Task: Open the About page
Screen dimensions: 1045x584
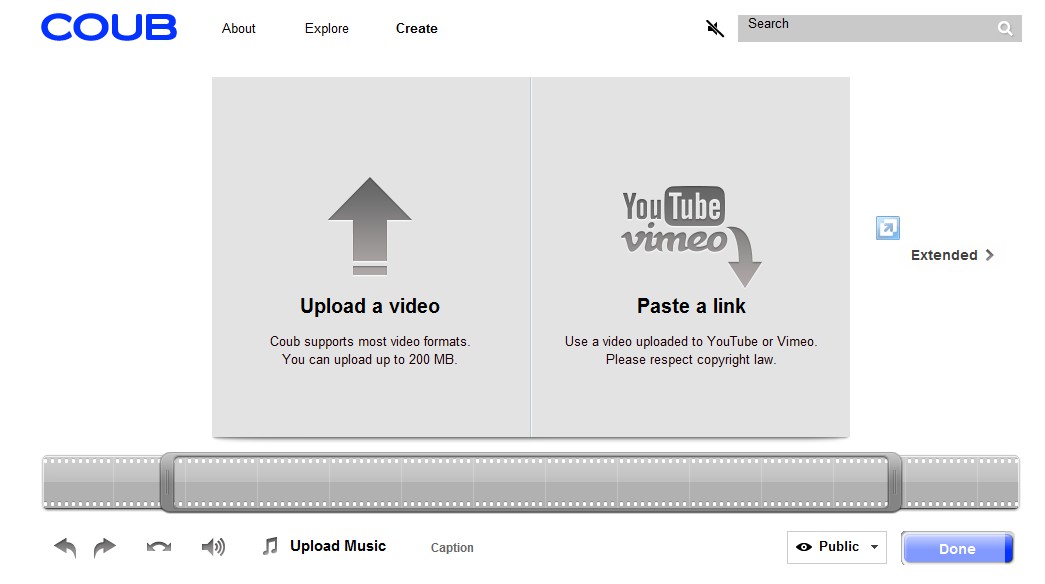Action: pos(239,29)
